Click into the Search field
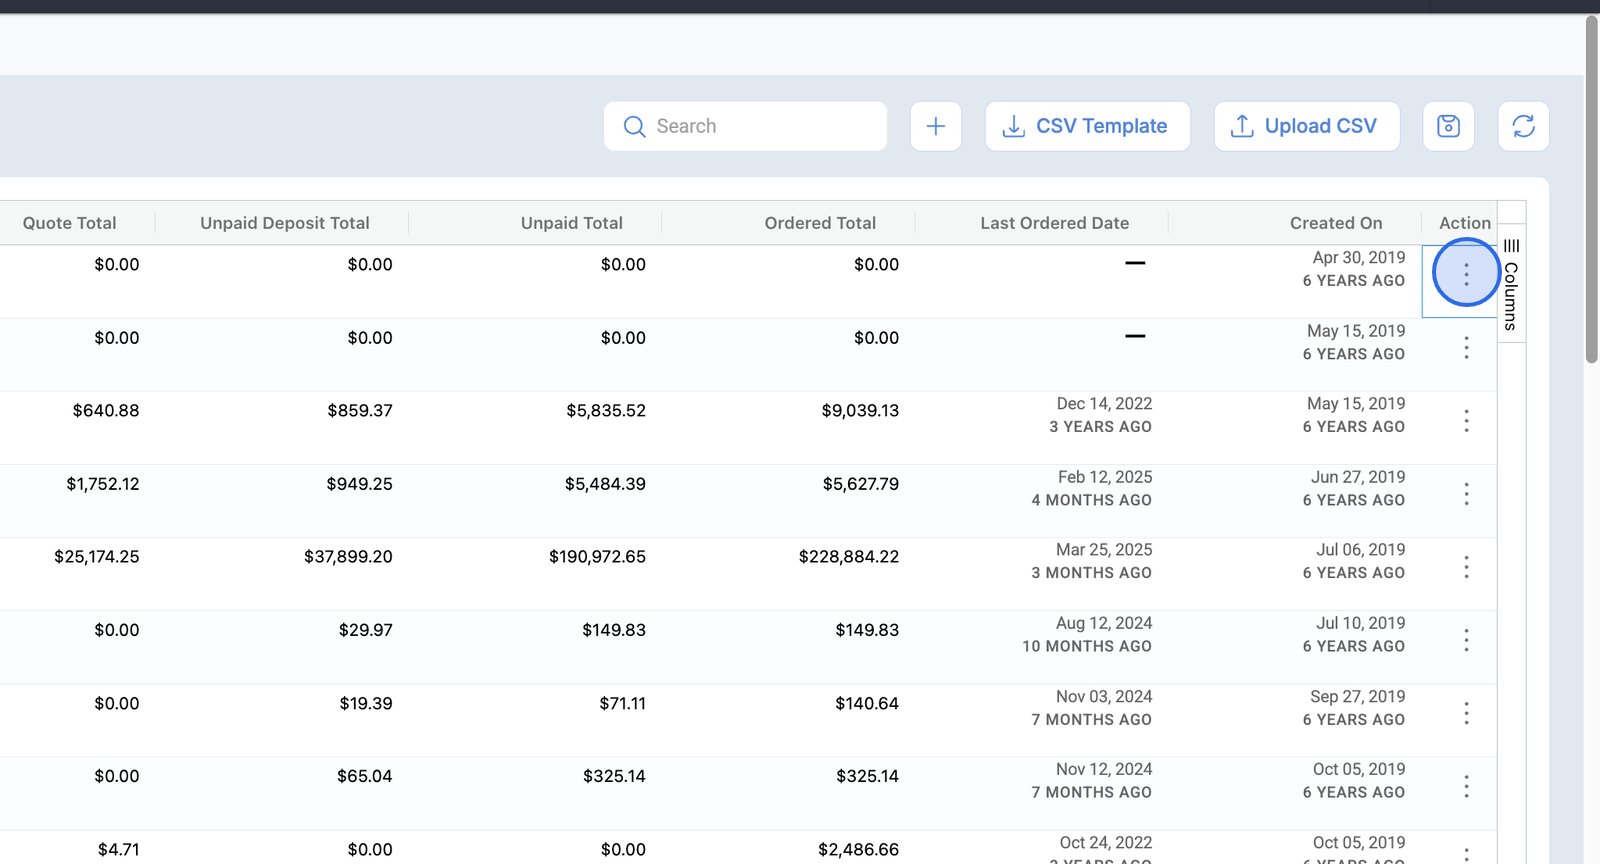Screen dimensions: 1600x864 tap(760, 126)
